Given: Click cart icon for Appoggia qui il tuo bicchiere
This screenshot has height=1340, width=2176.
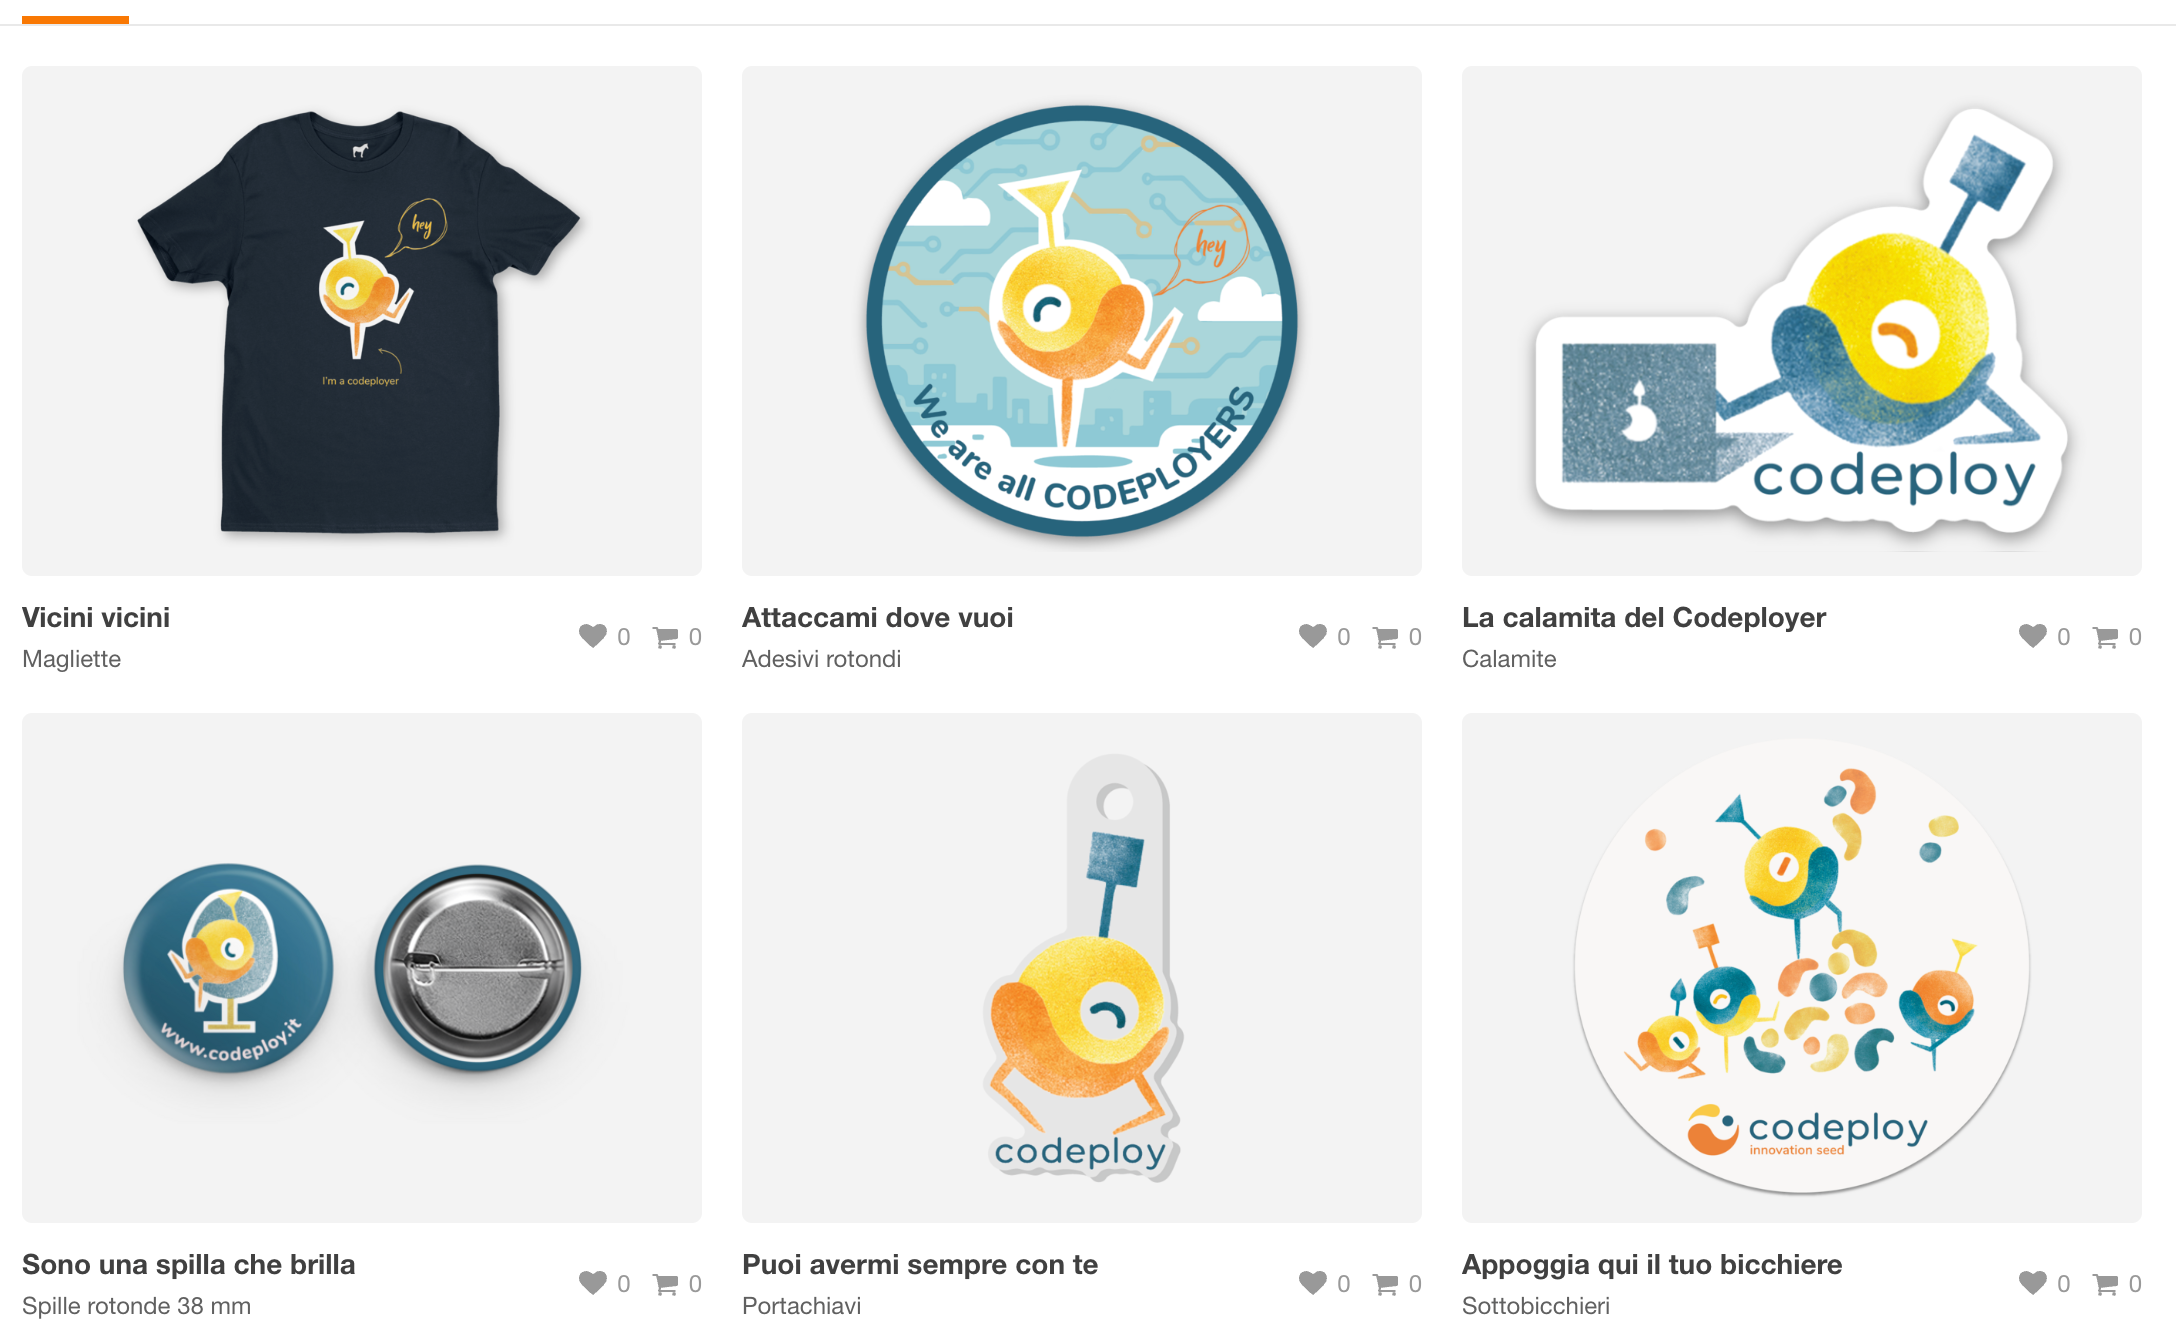Looking at the screenshot, I should pyautogui.click(x=2105, y=1284).
